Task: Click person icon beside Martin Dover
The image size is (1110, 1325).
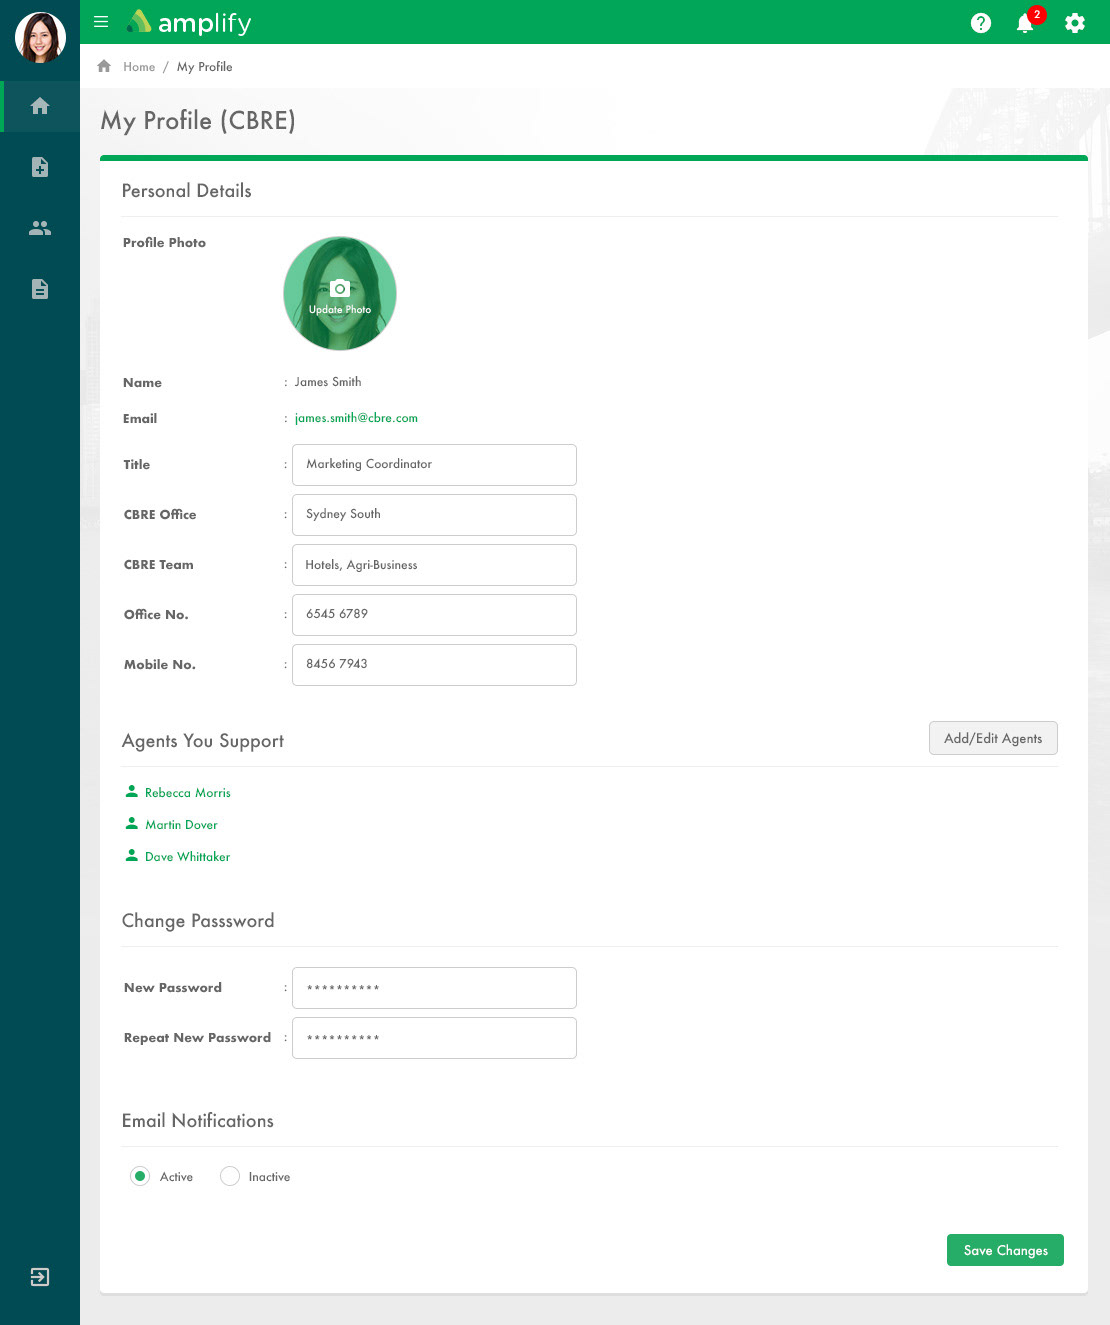Action: click(x=131, y=823)
